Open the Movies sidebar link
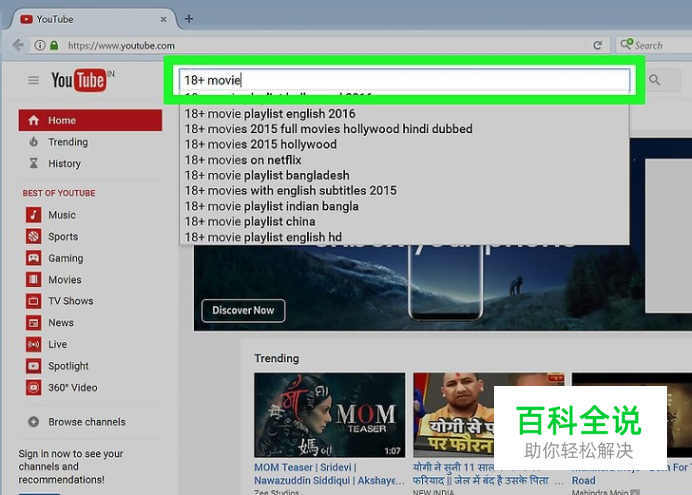The image size is (692, 495). (65, 280)
